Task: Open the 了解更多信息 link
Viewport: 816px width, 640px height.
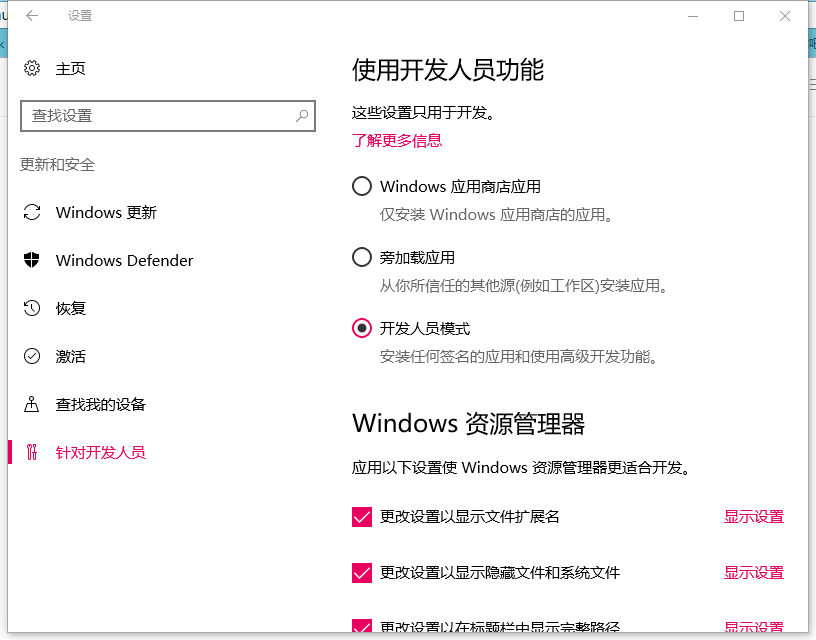Action: [397, 140]
